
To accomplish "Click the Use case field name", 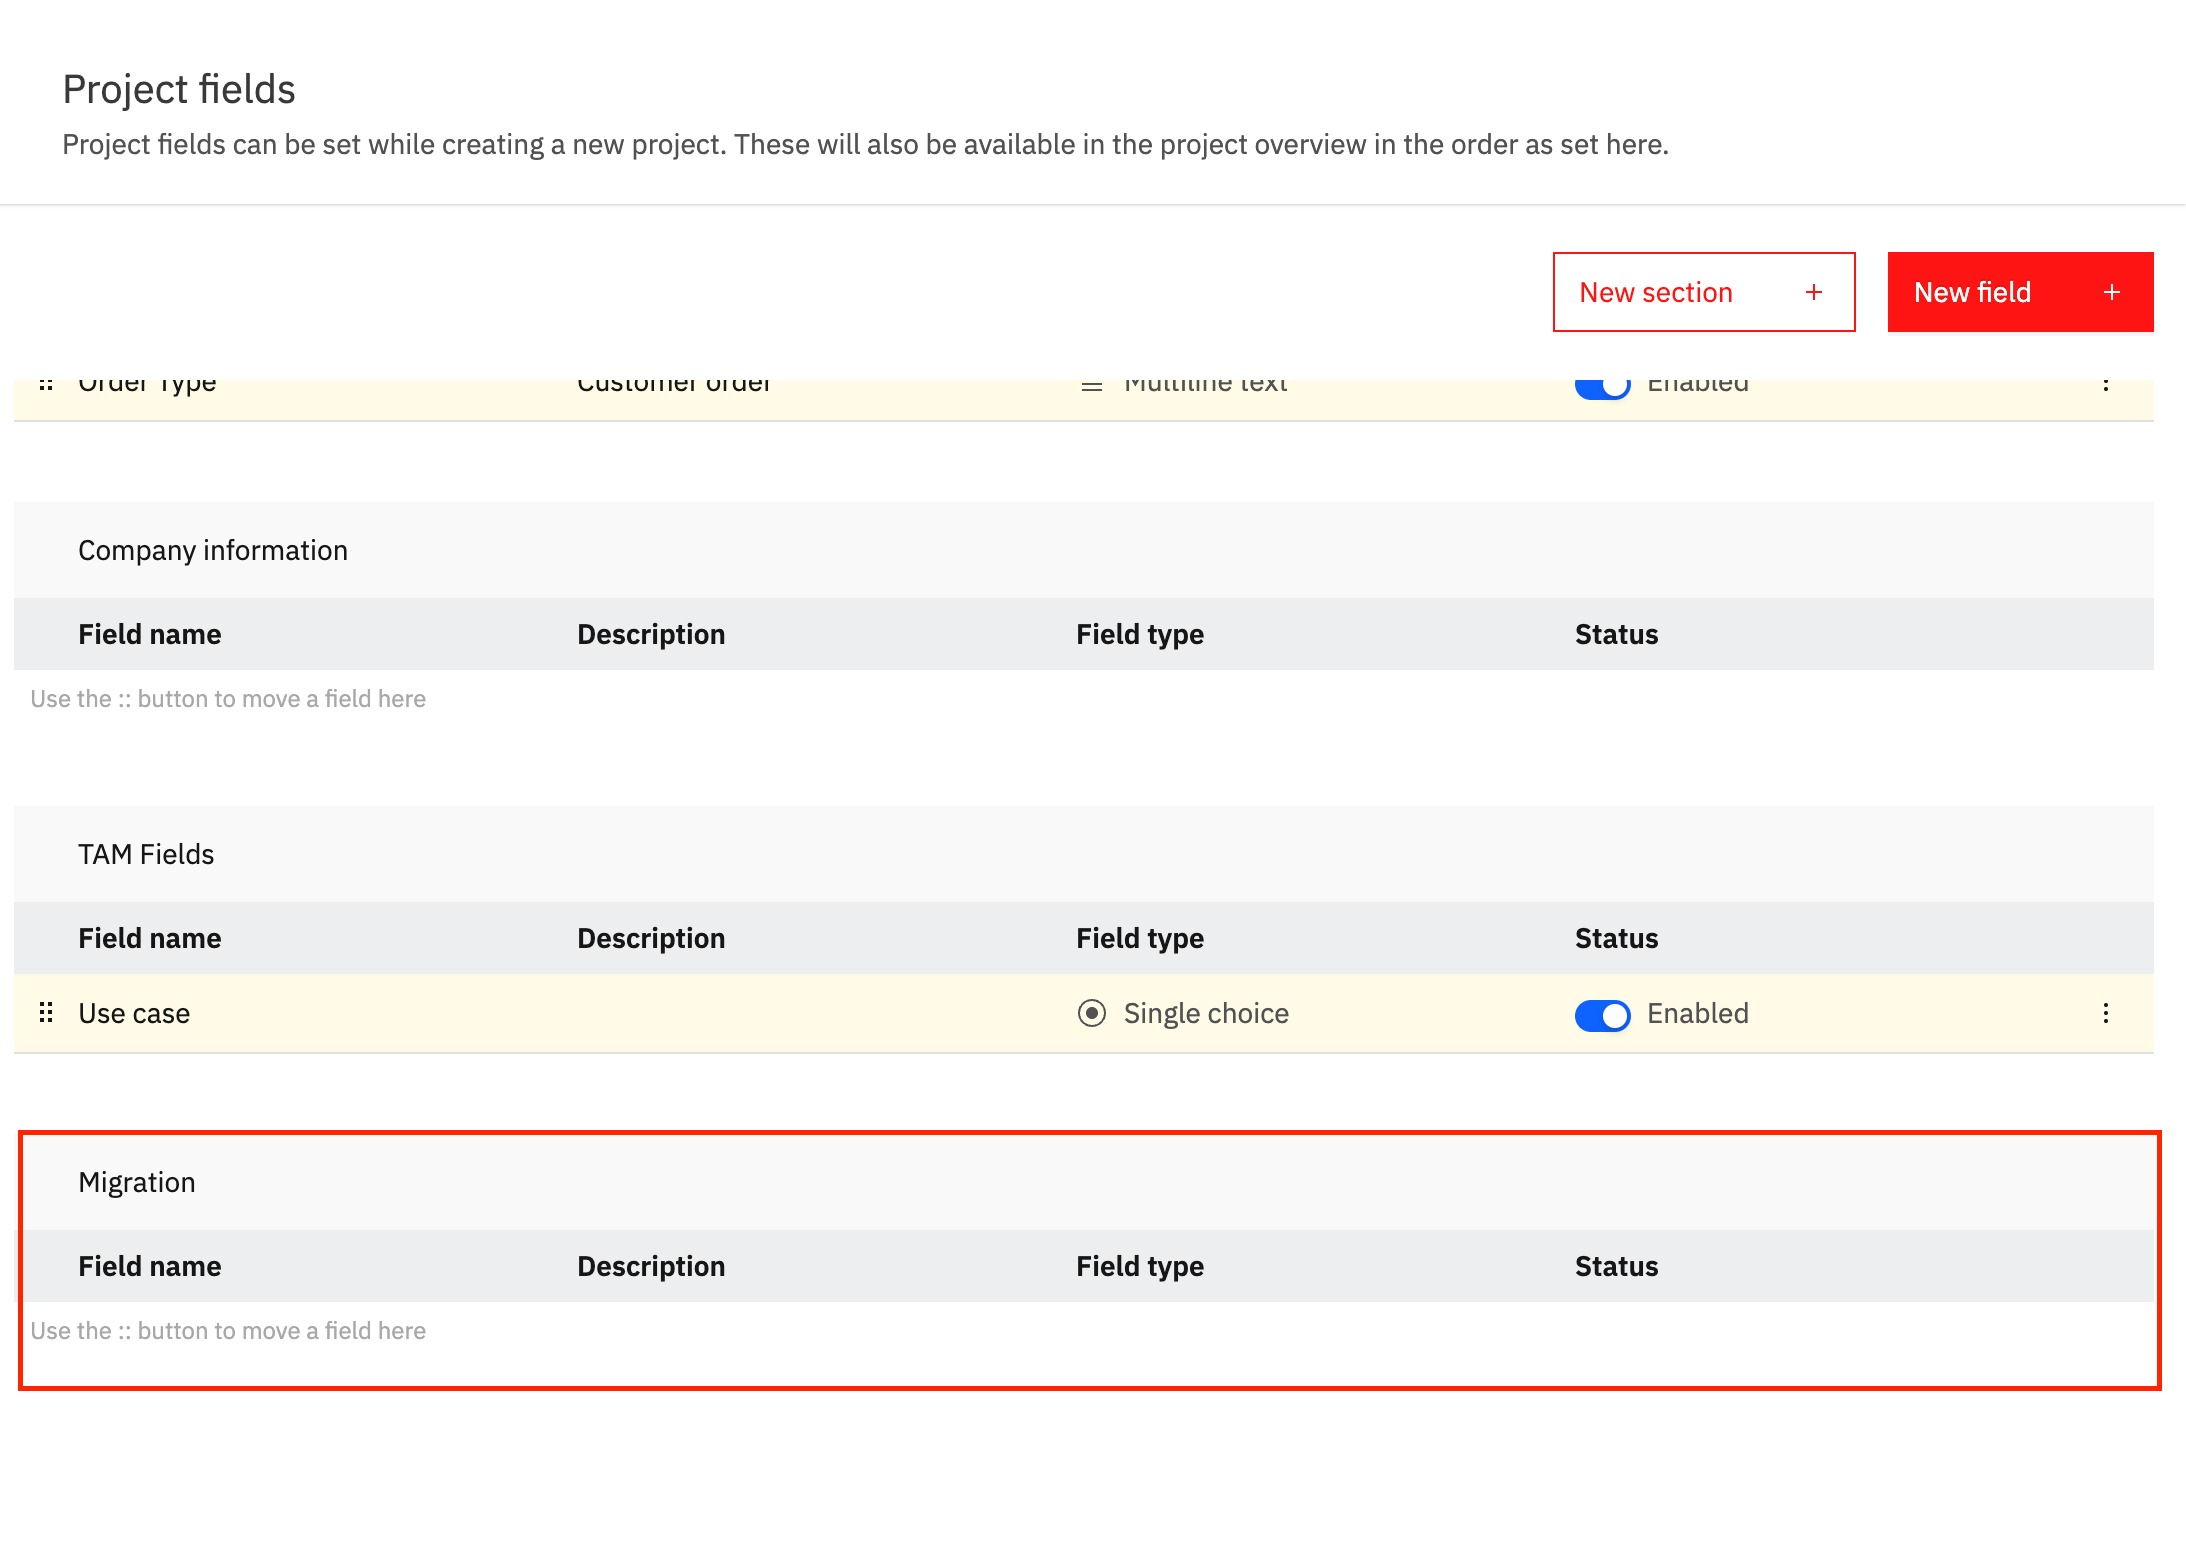I will tap(134, 1013).
